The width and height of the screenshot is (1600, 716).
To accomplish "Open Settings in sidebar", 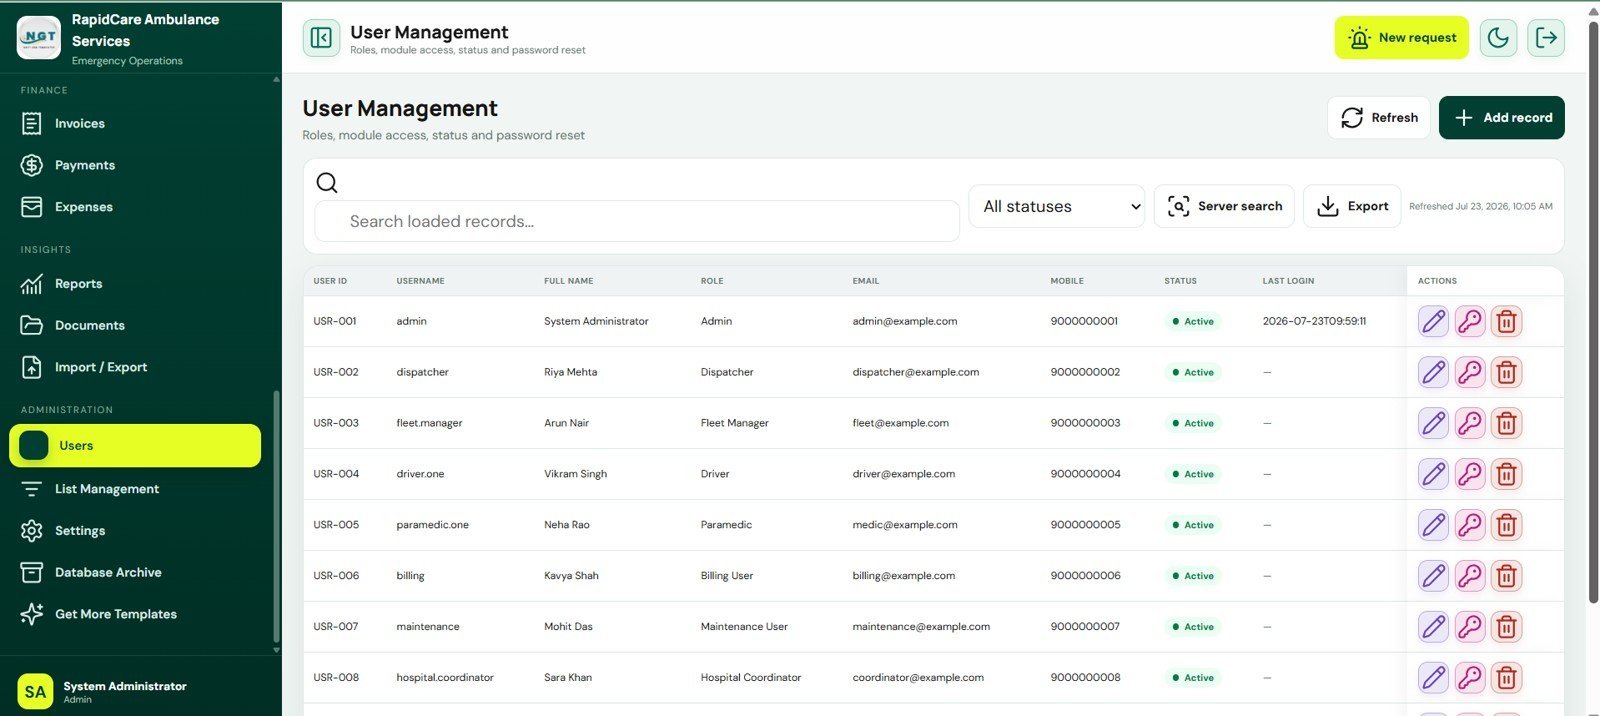I will tap(135, 531).
